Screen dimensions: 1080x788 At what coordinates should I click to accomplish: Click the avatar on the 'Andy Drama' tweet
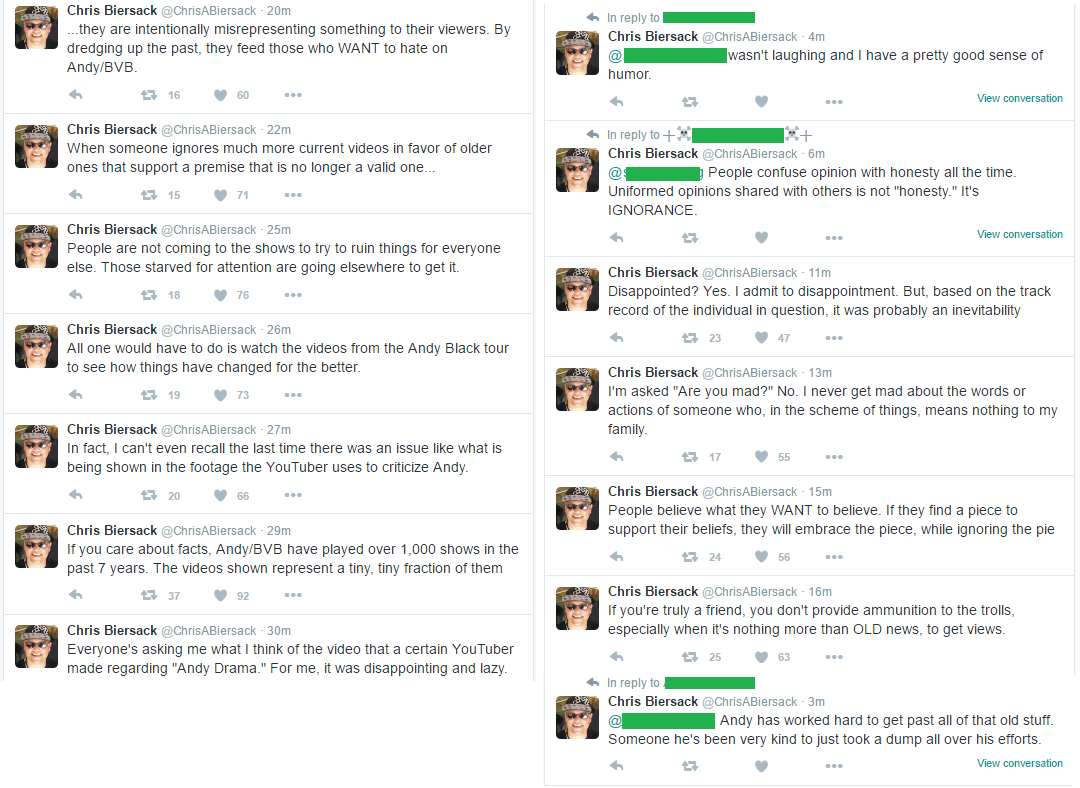pyautogui.click(x=36, y=646)
